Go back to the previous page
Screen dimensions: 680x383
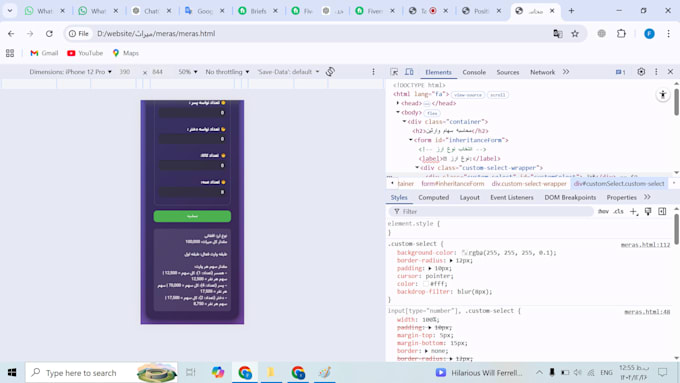point(11,33)
